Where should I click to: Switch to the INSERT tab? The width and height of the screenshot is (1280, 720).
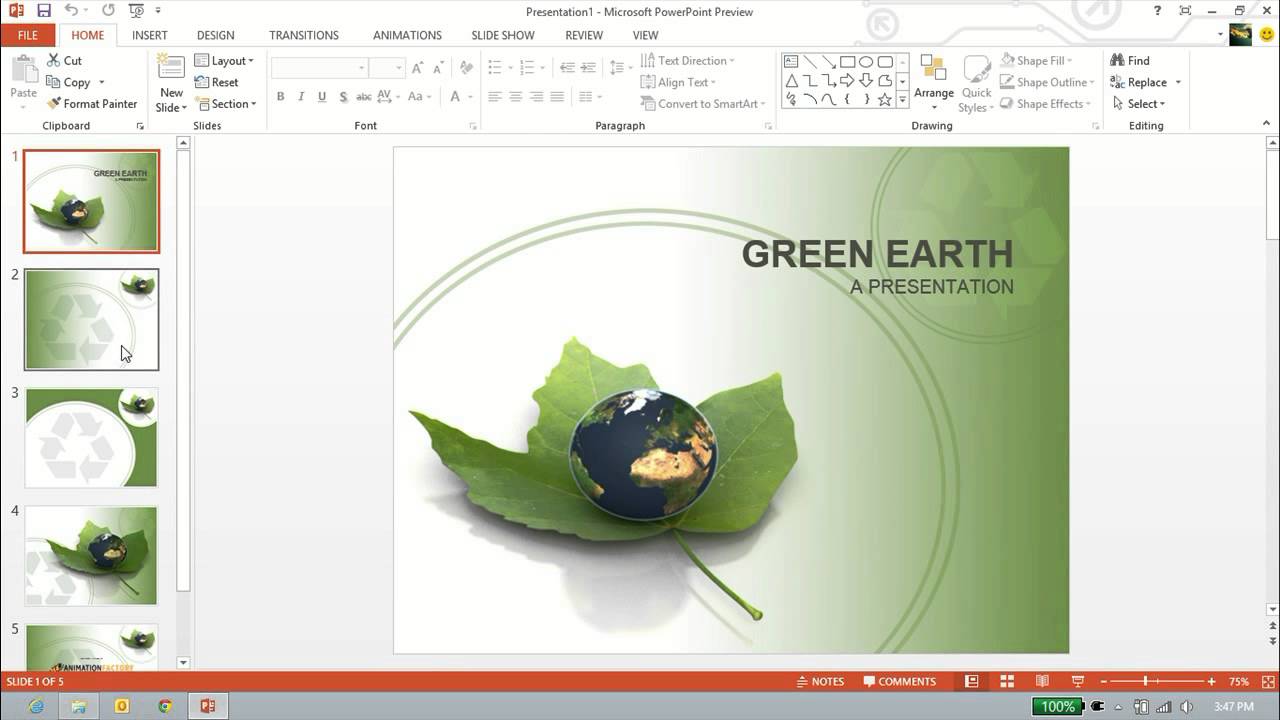pos(150,35)
